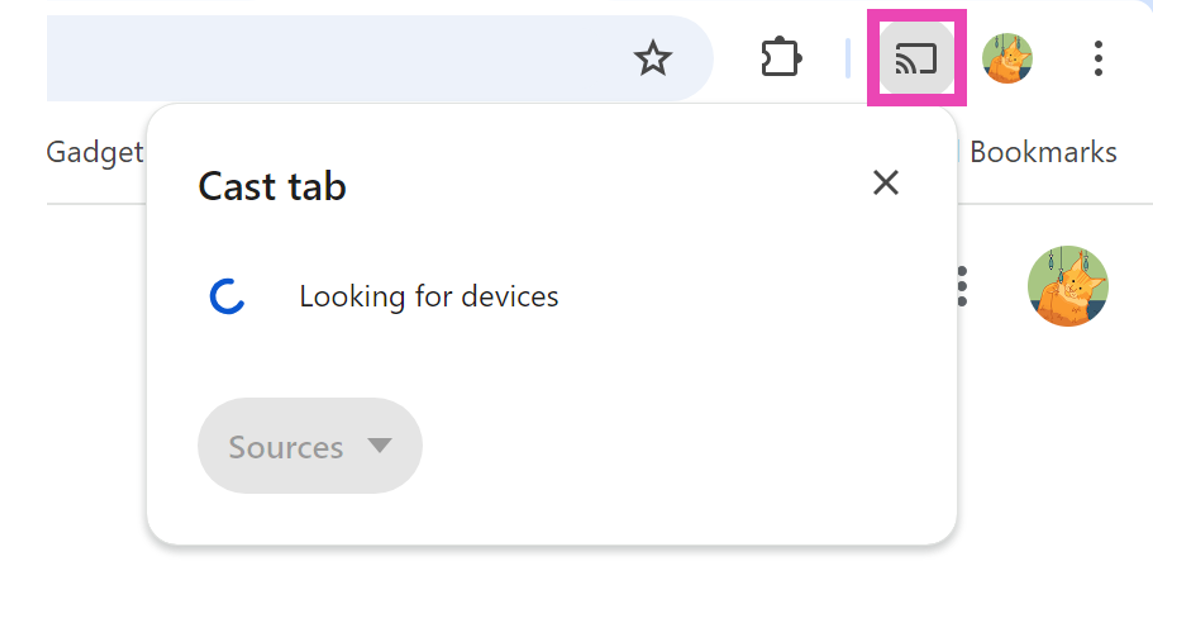Screen dimensions: 1200x628
Task: Click the large cat account avatar
Action: [x=1068, y=286]
